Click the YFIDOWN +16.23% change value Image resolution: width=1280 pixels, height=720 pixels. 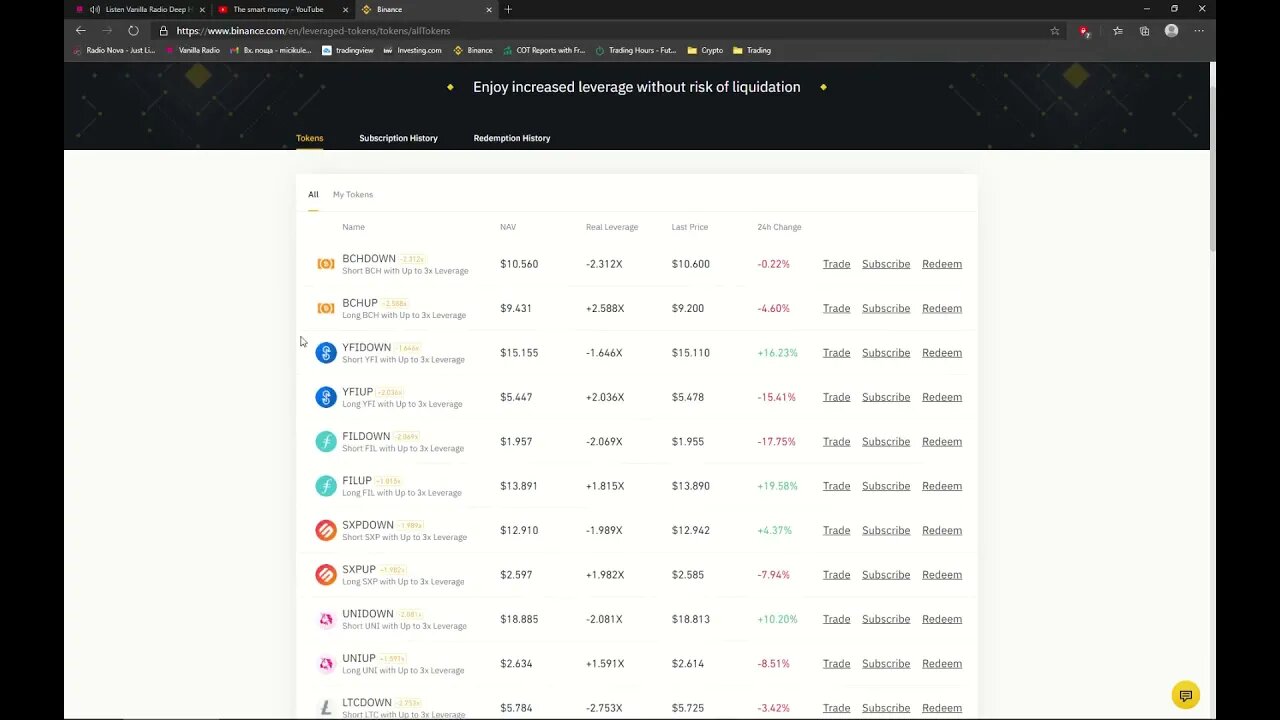(777, 353)
